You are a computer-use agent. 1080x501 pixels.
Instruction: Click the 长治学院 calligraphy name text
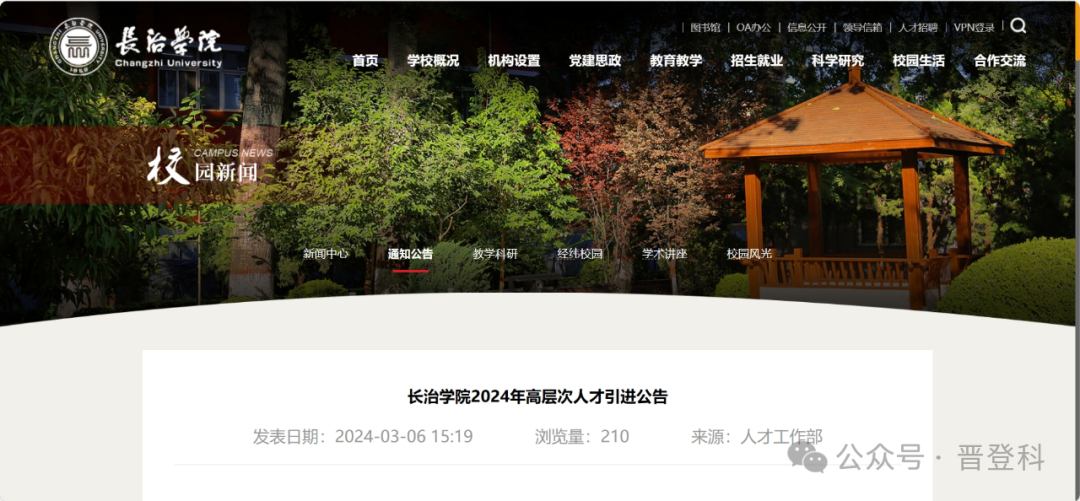(169, 41)
